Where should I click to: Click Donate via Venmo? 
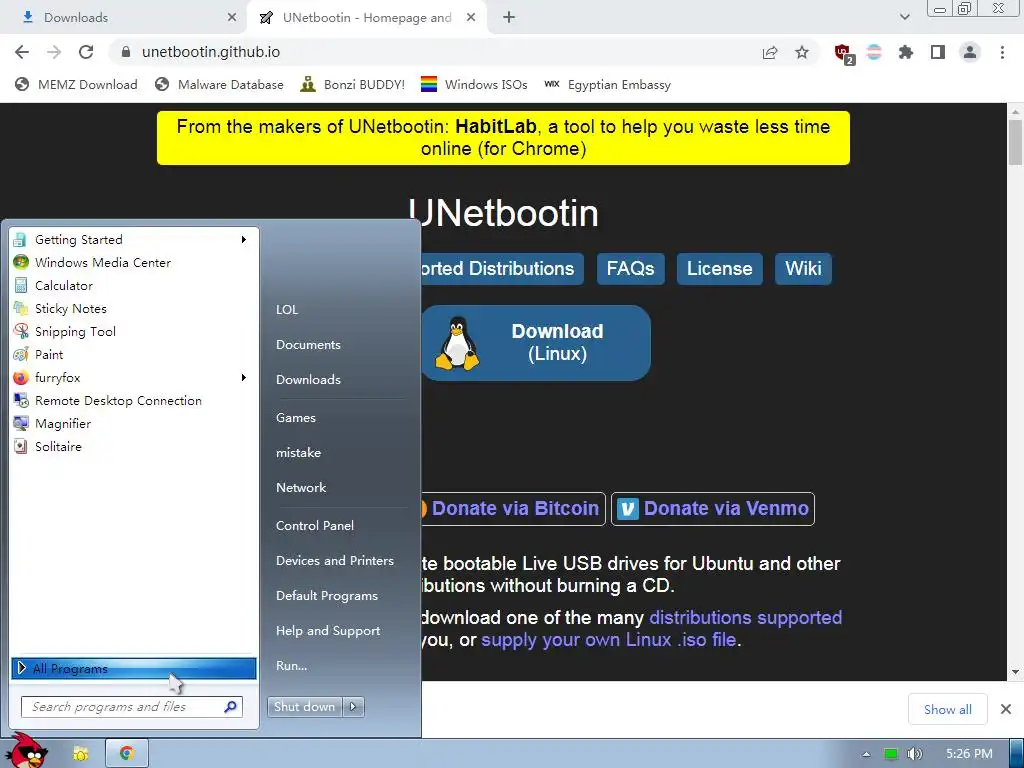click(x=712, y=509)
